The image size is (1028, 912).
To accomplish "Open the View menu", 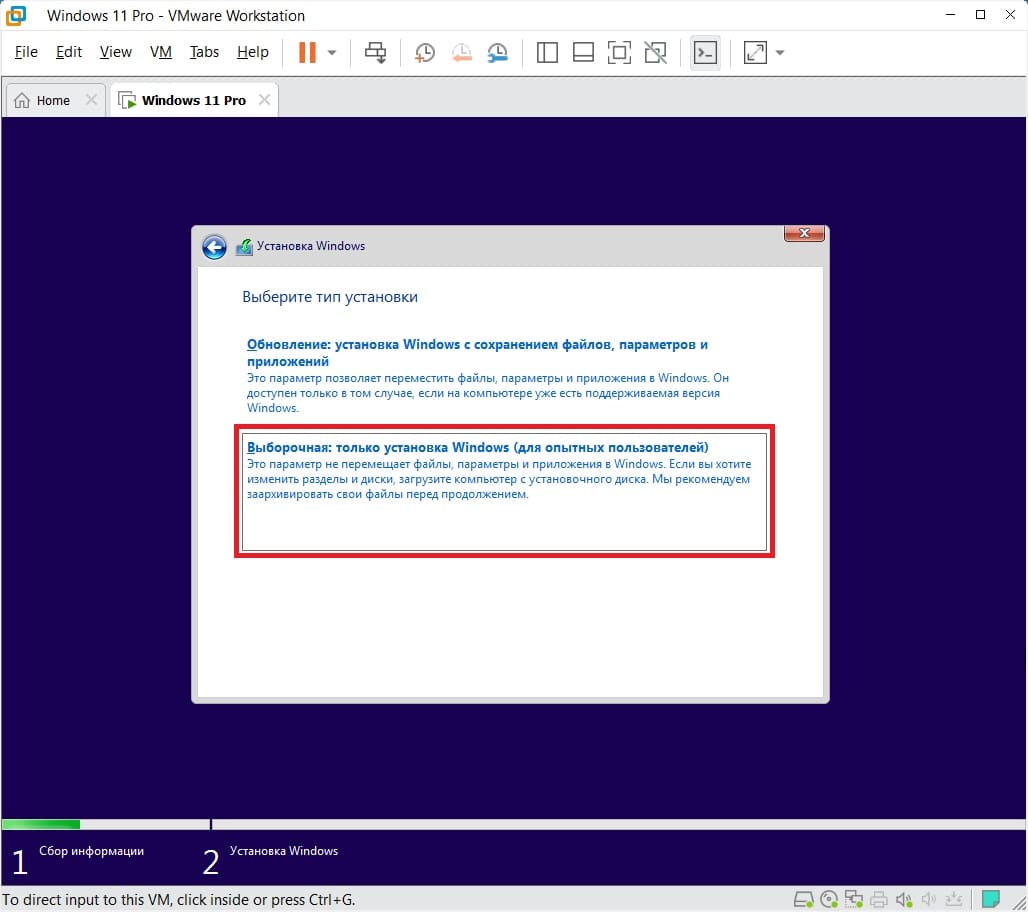I will coord(115,52).
